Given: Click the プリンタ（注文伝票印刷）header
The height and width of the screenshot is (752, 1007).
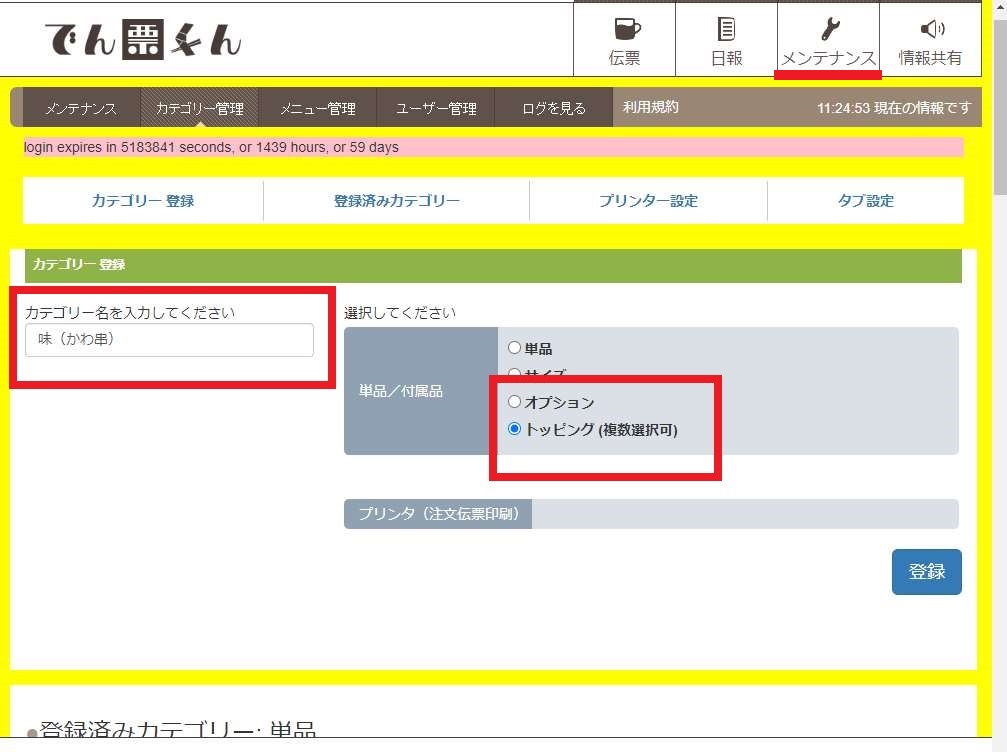Looking at the screenshot, I should tap(437, 513).
